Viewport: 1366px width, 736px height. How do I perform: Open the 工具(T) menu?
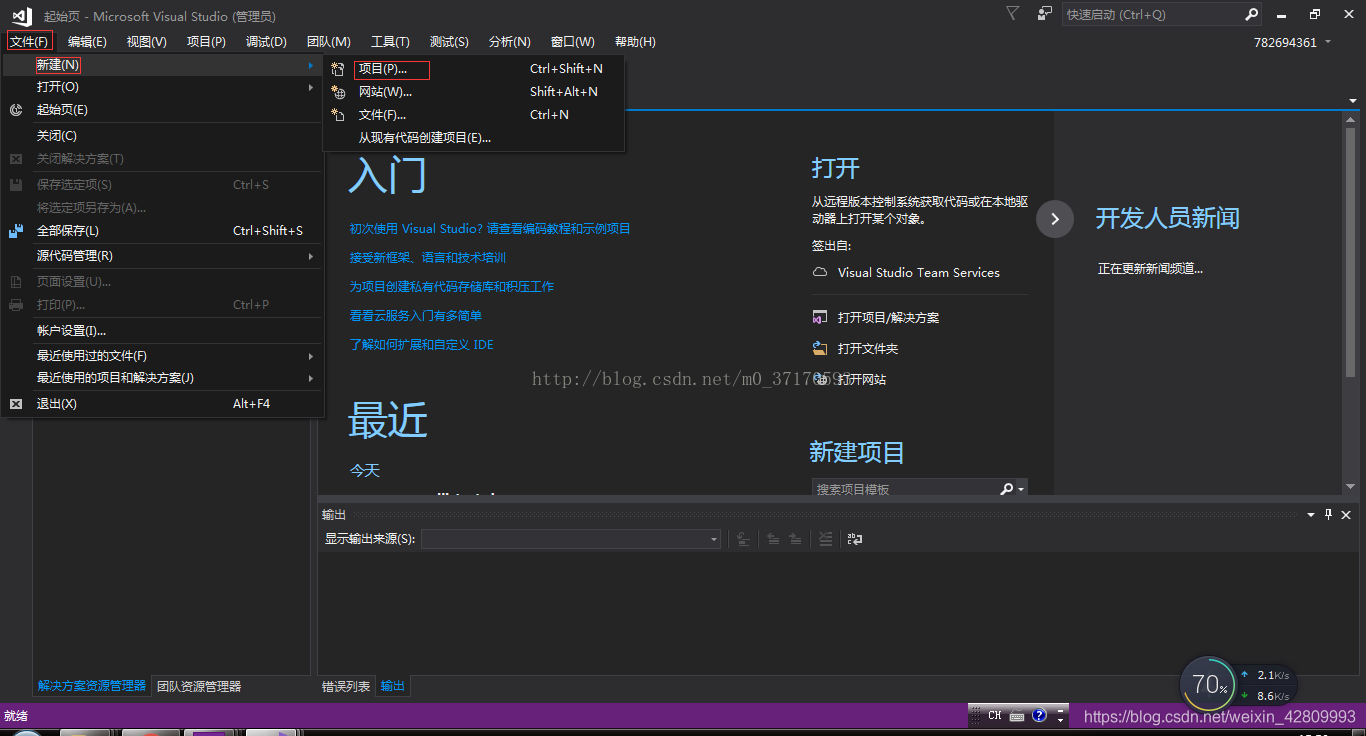point(390,41)
